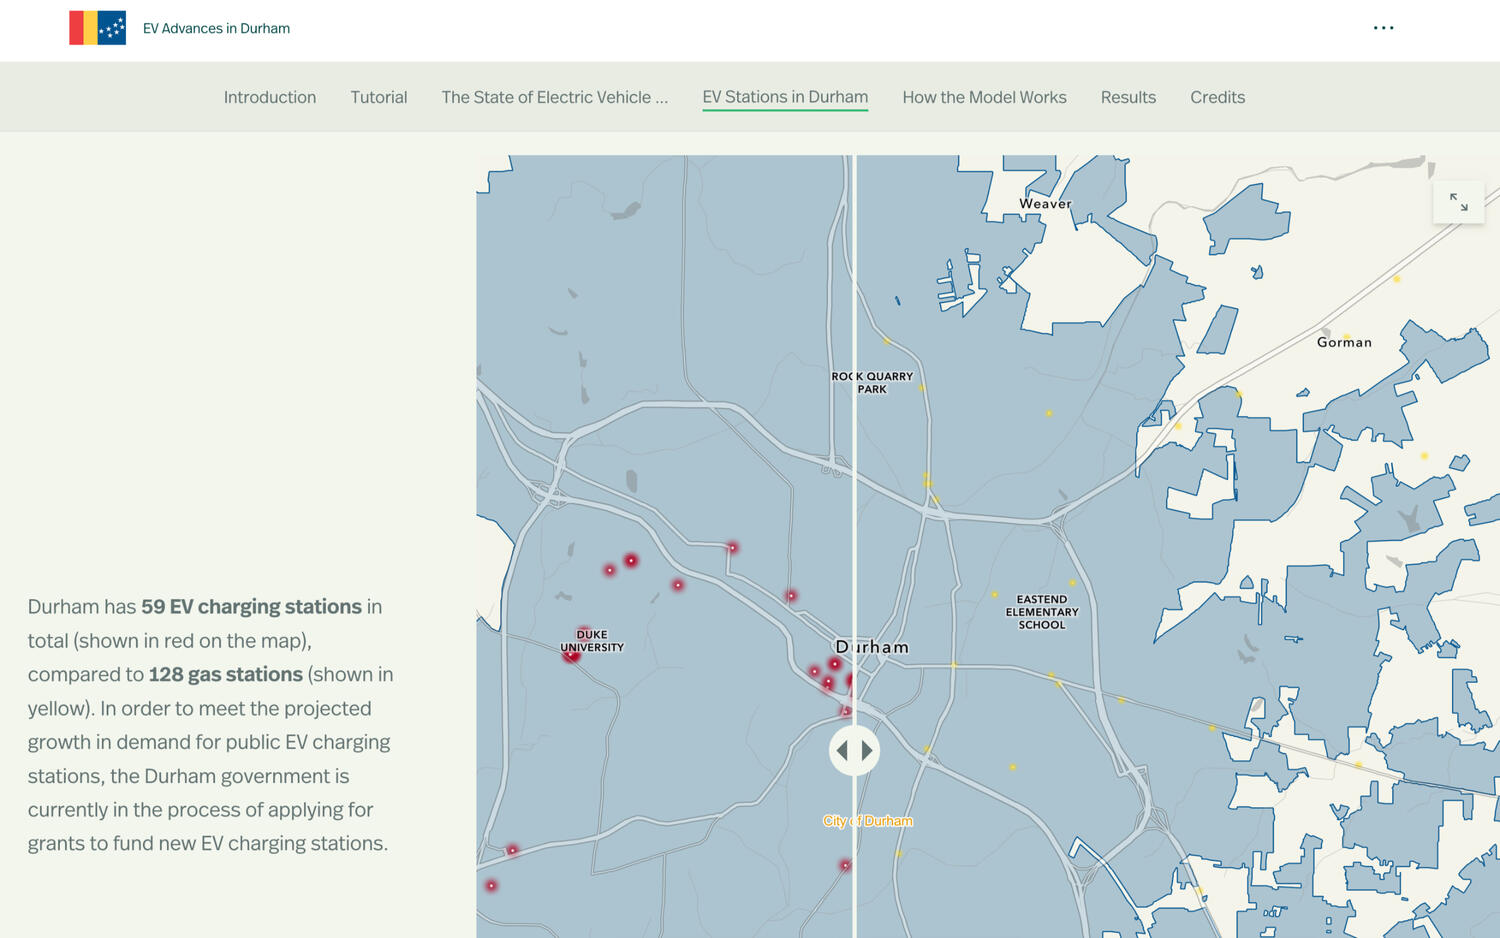
Task: Click the yellow gas station marker beside Gorman
Action: (x=1346, y=337)
